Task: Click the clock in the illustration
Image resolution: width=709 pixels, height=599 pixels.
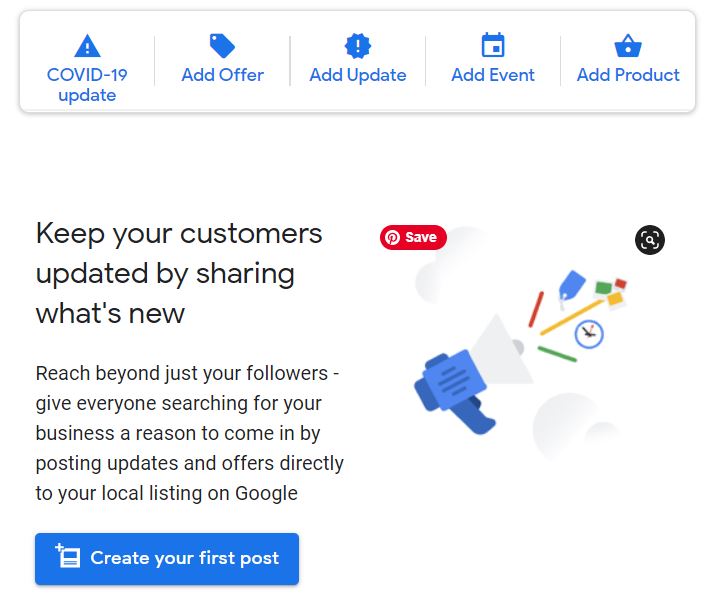Action: (589, 333)
